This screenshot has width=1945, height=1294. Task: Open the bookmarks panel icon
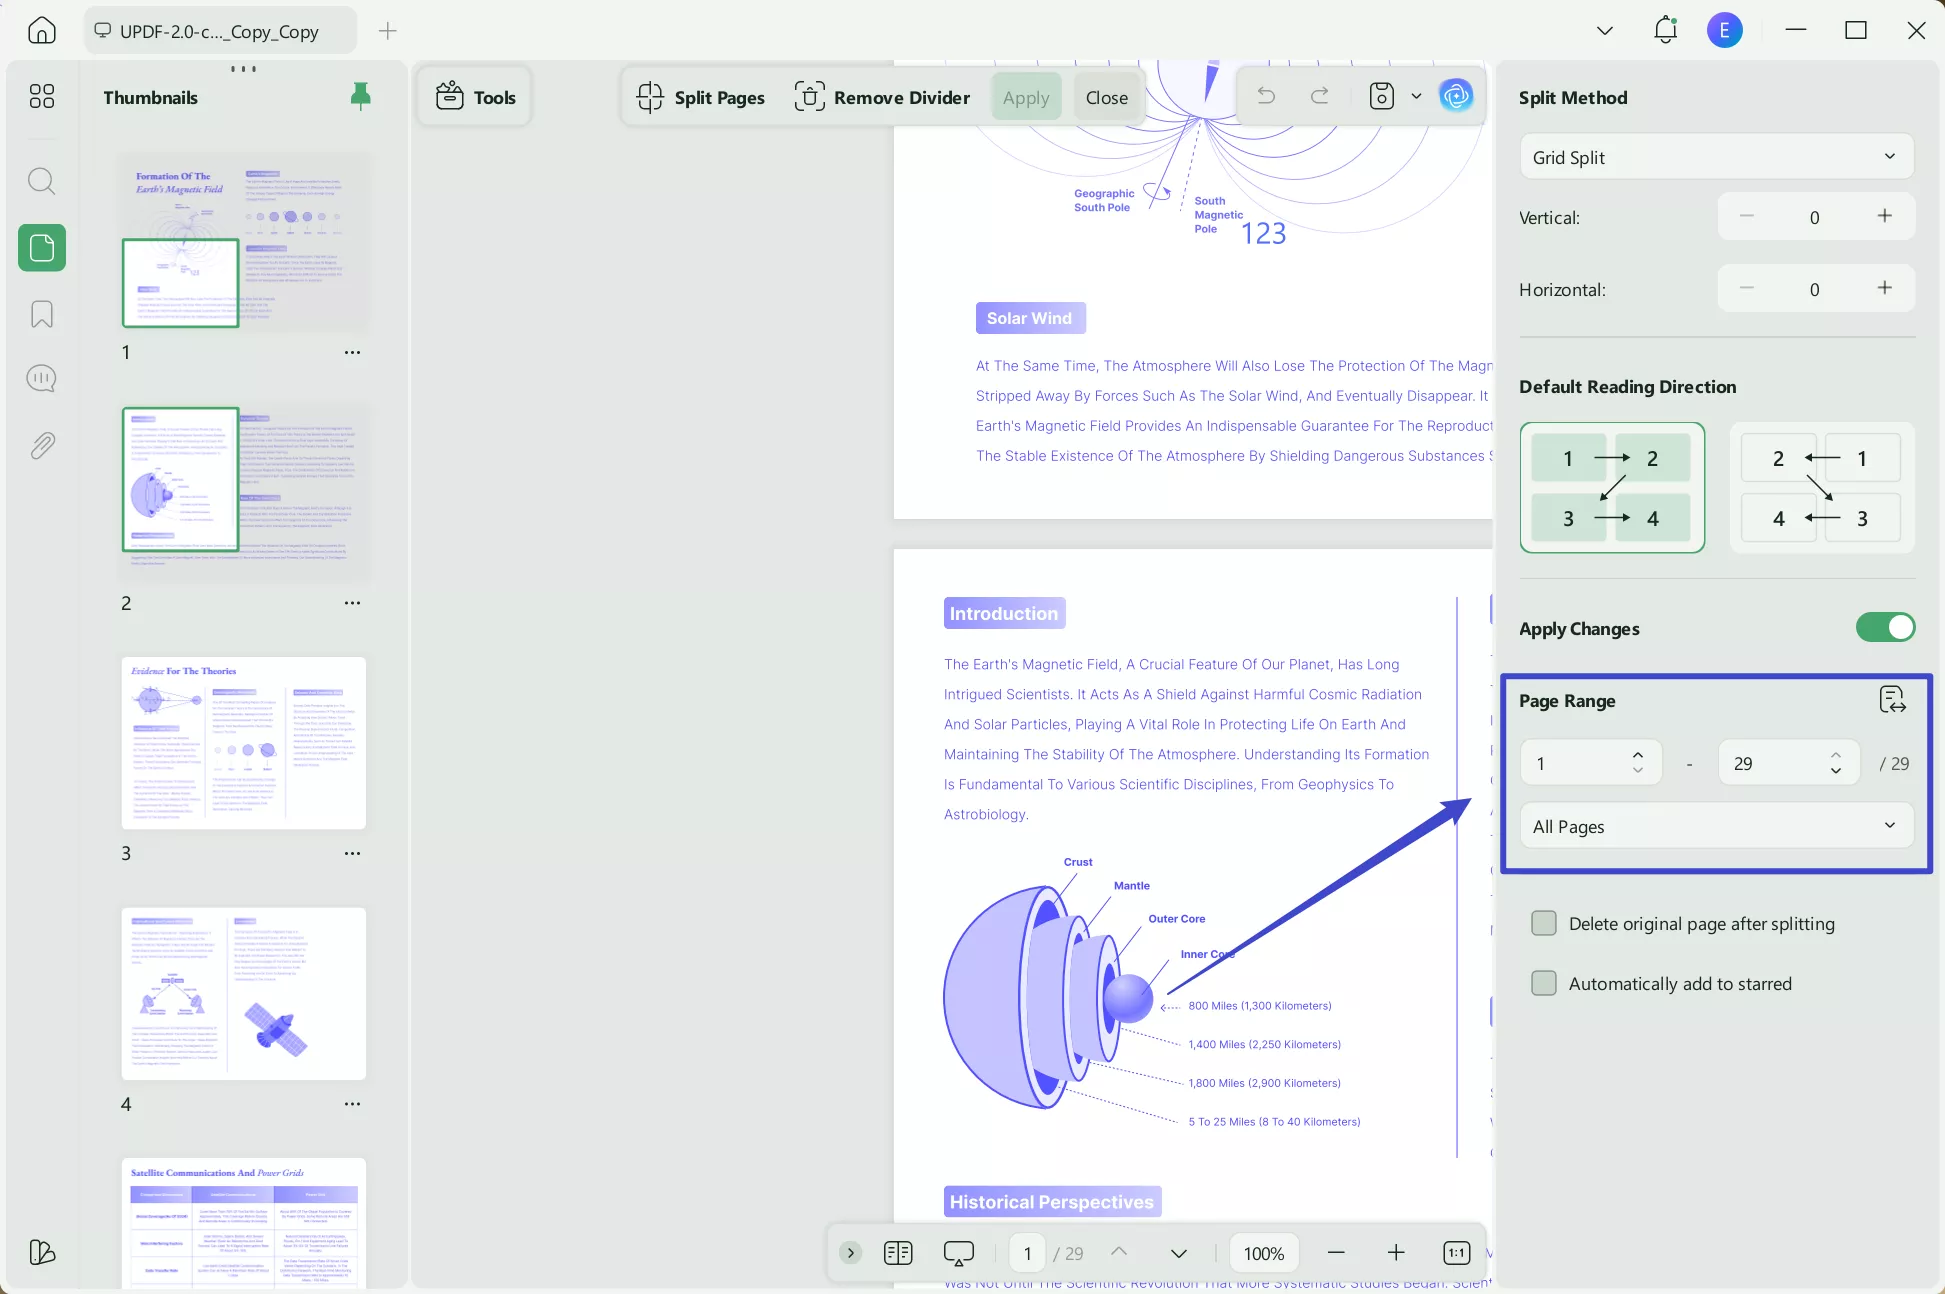point(41,314)
